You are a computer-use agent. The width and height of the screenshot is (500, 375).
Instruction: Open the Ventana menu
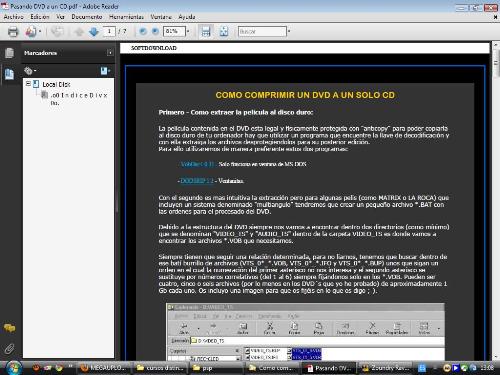point(161,17)
